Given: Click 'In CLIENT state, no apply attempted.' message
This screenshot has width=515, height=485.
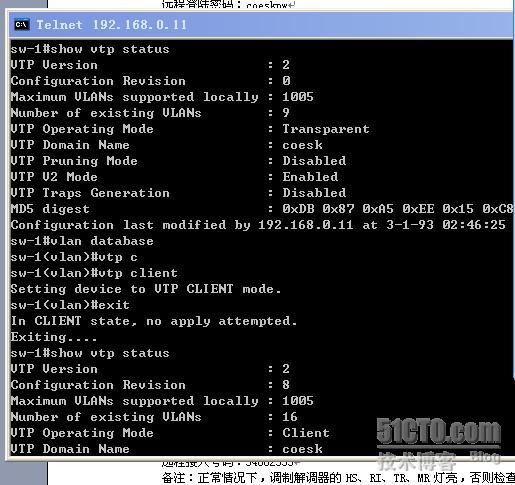Looking at the screenshot, I should (154, 321).
